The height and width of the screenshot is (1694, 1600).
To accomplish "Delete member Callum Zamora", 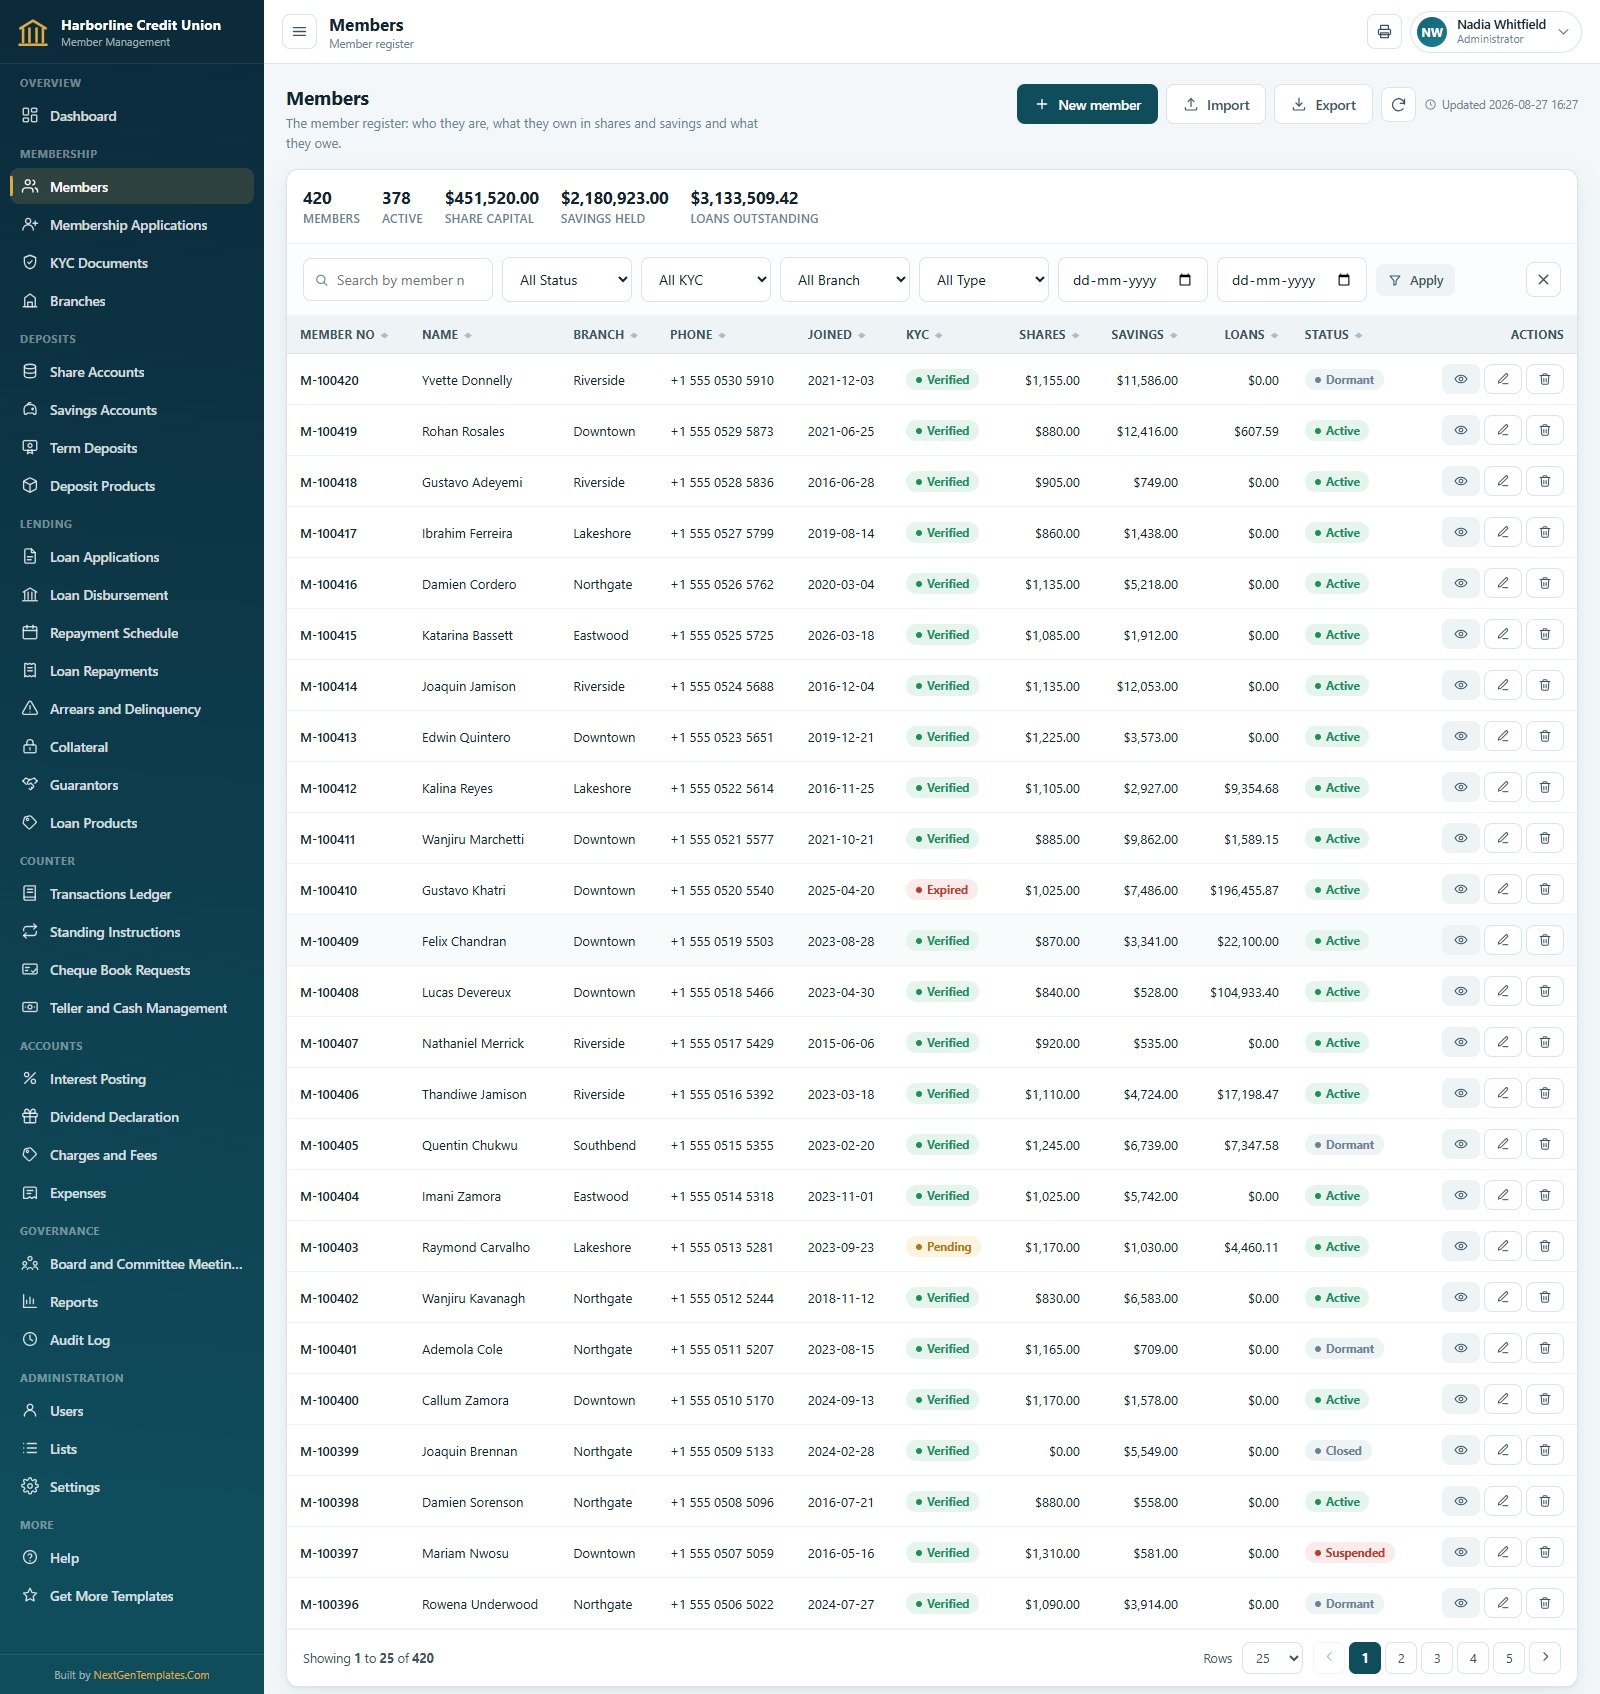I will [x=1545, y=1400].
